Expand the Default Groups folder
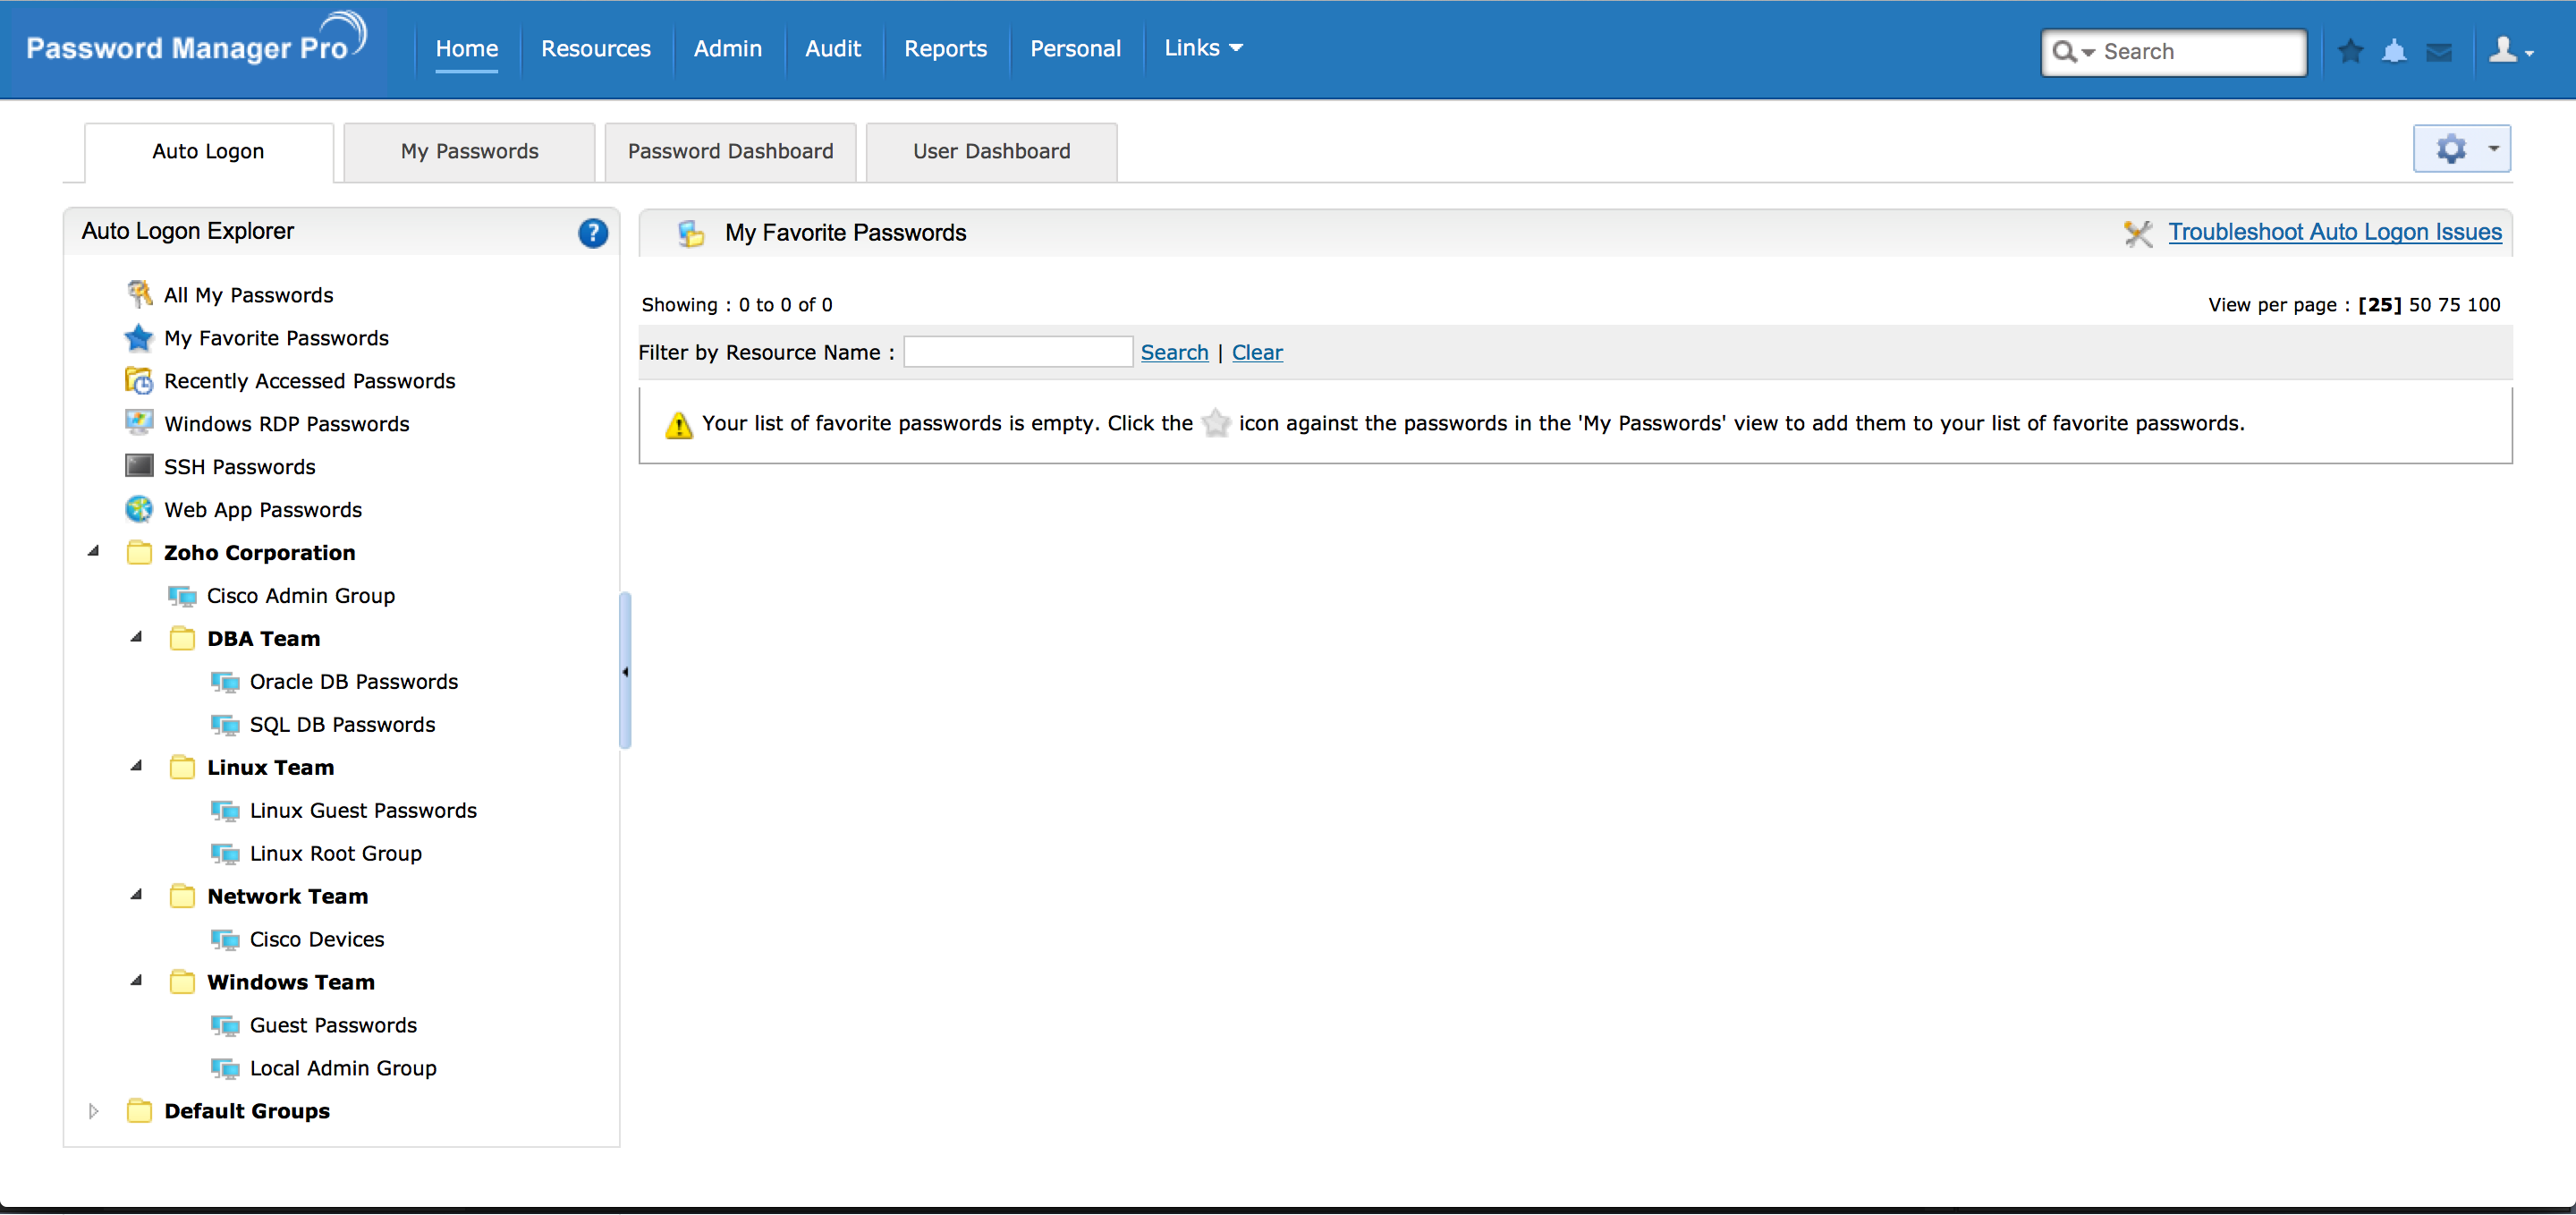Screen dimensions: 2576x1215 [x=94, y=1111]
